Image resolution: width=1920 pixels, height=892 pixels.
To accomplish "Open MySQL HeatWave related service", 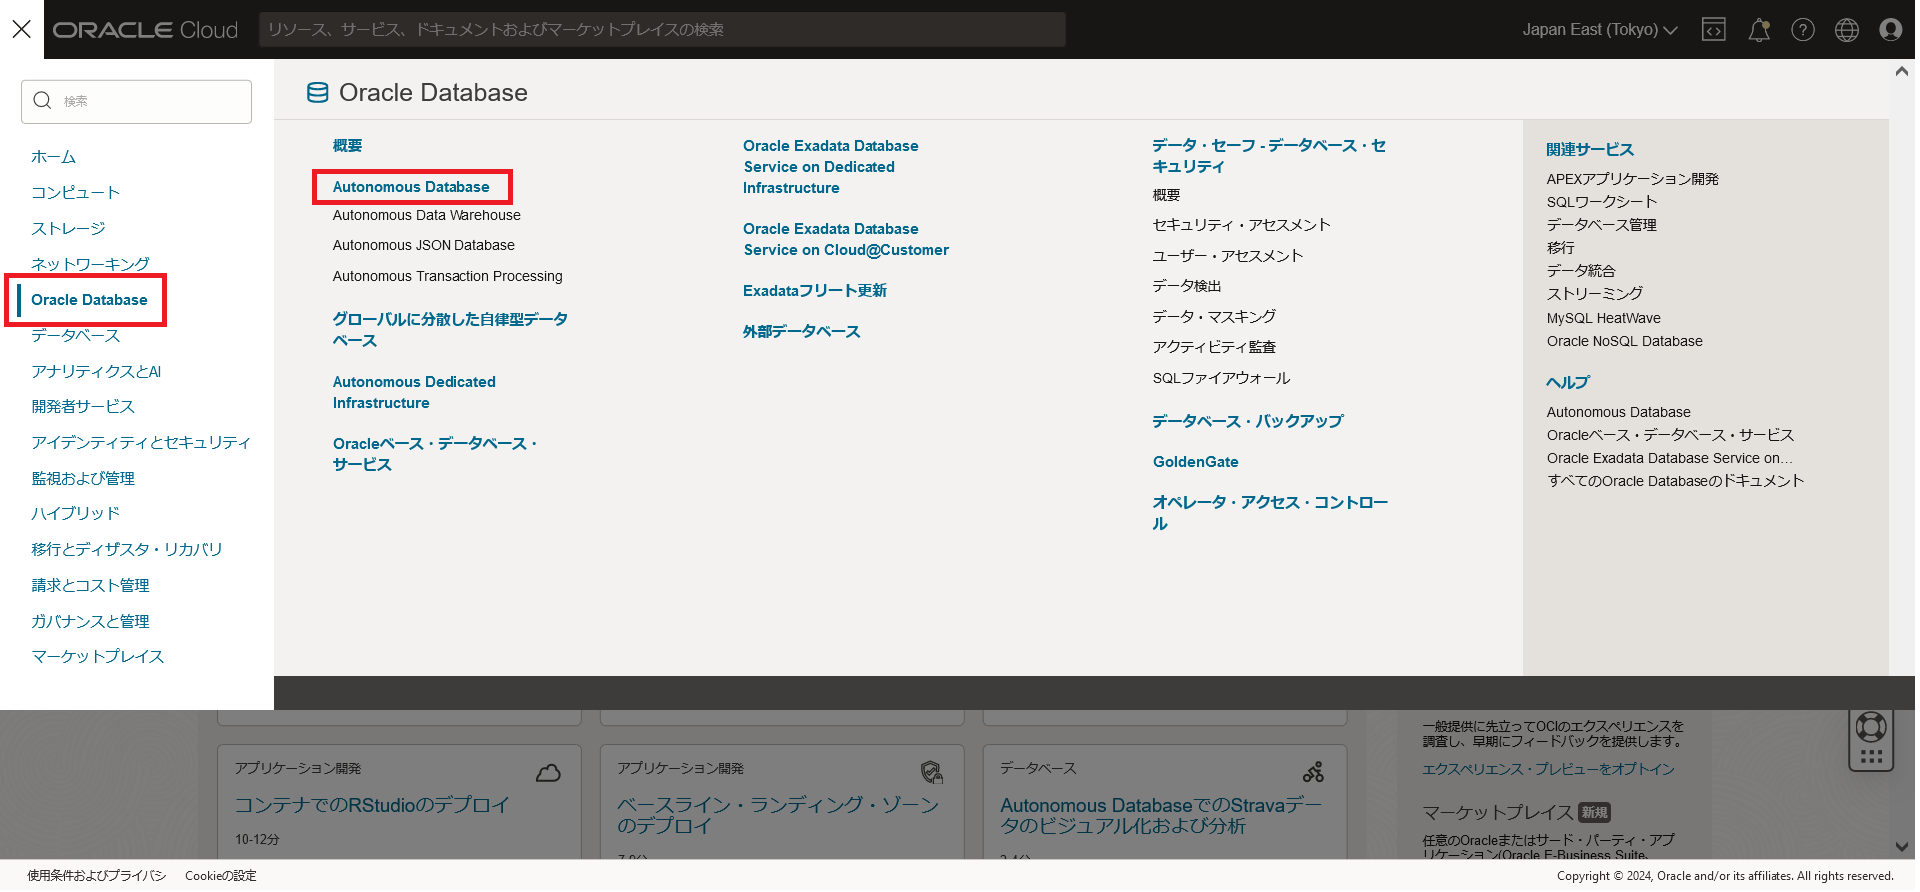I will tap(1604, 318).
